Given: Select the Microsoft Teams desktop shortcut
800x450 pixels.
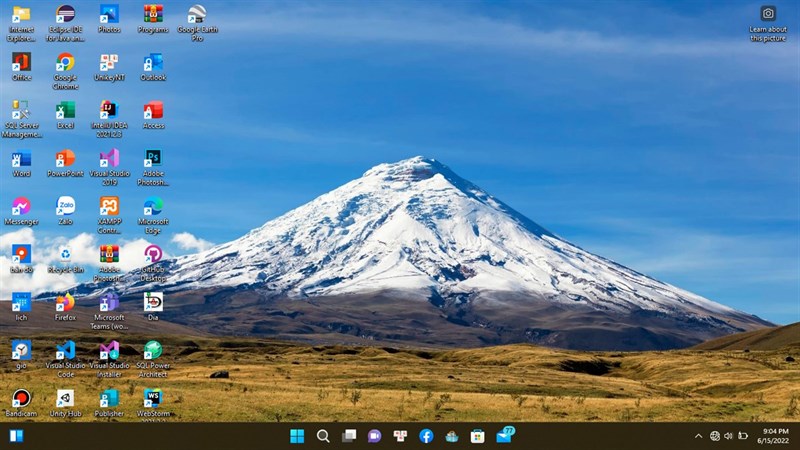Looking at the screenshot, I should click(x=109, y=311).
